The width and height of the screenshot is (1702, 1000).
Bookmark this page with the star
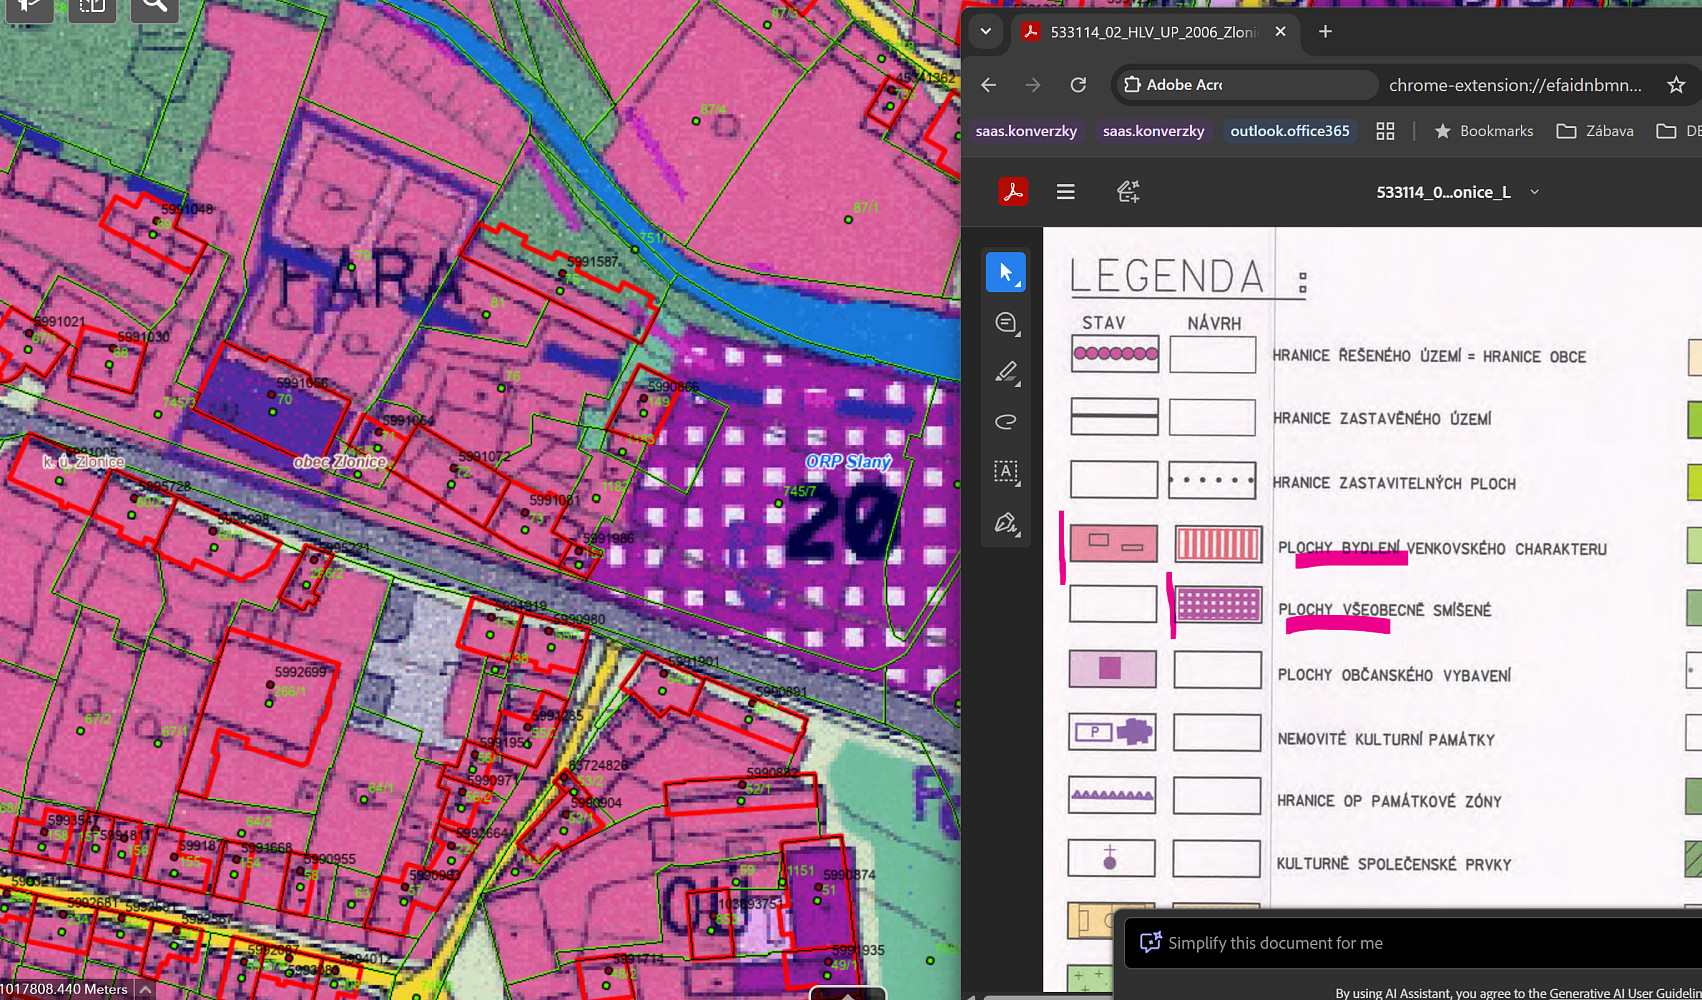tap(1677, 85)
